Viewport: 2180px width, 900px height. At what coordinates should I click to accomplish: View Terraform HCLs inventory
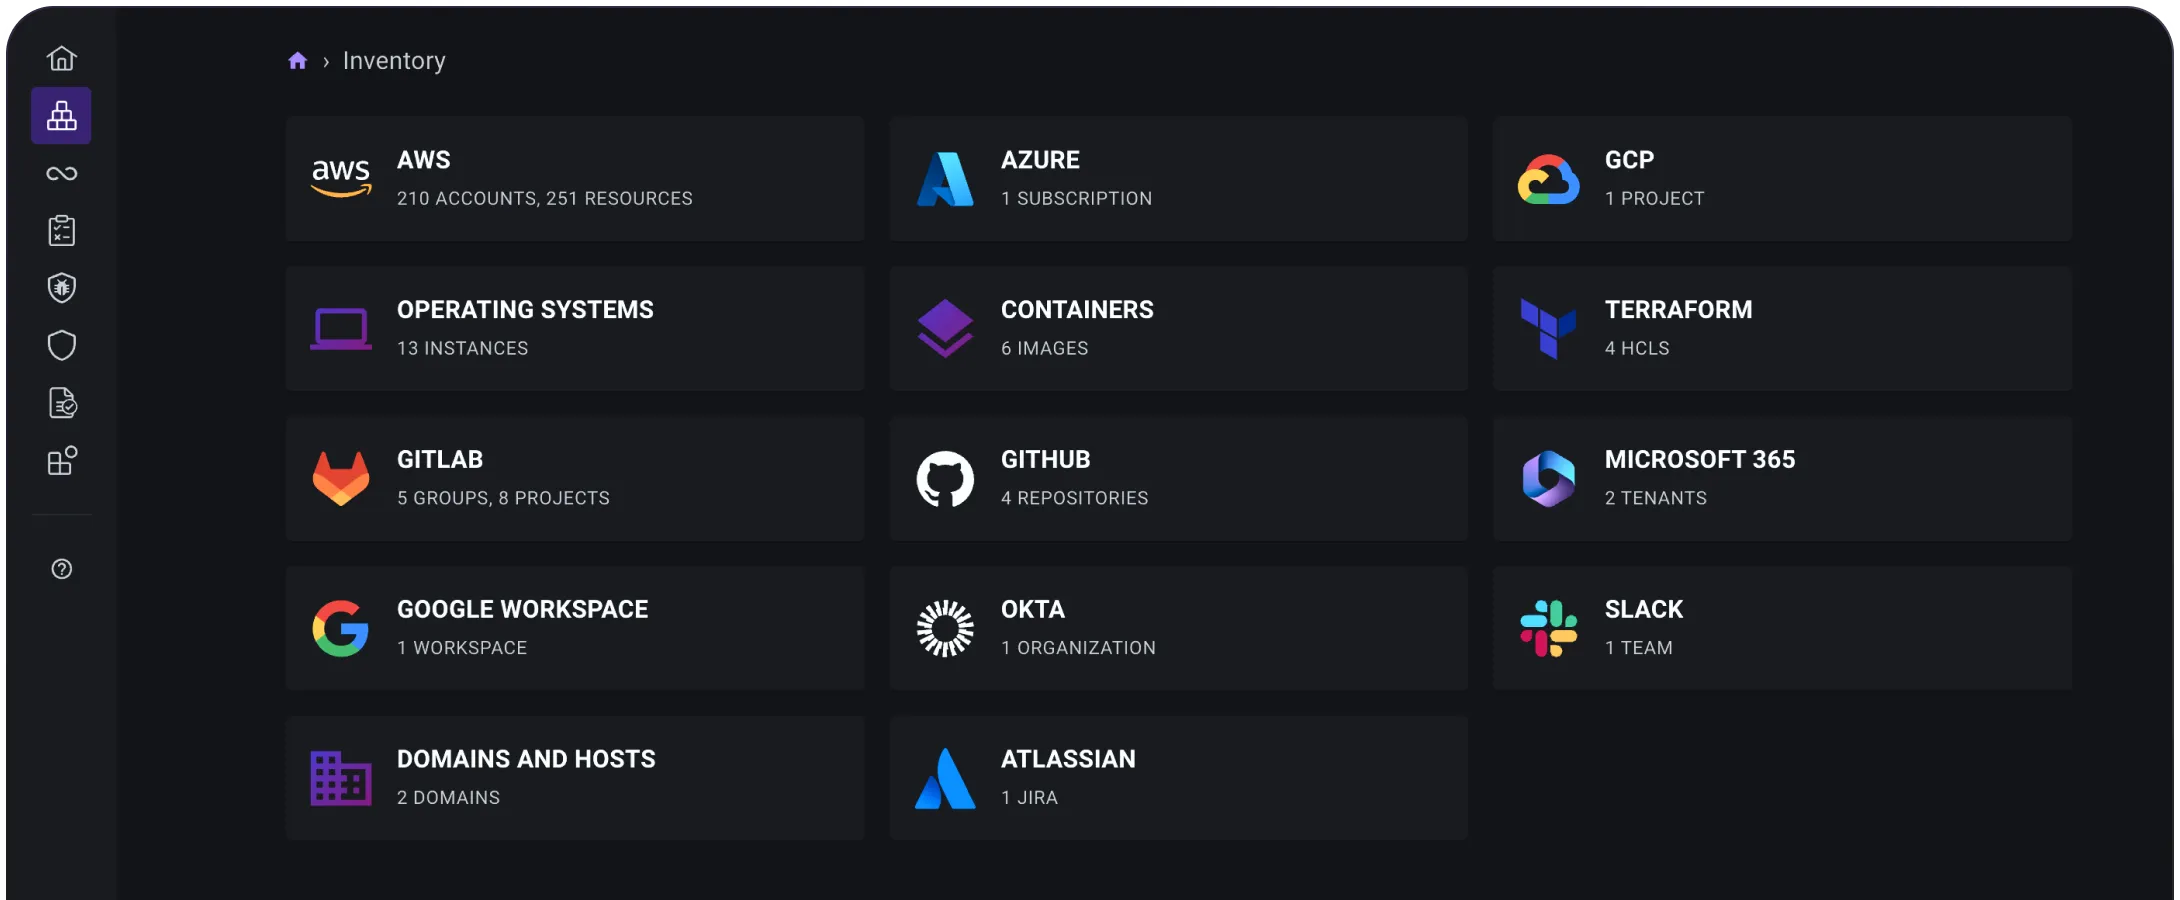[x=1782, y=328]
